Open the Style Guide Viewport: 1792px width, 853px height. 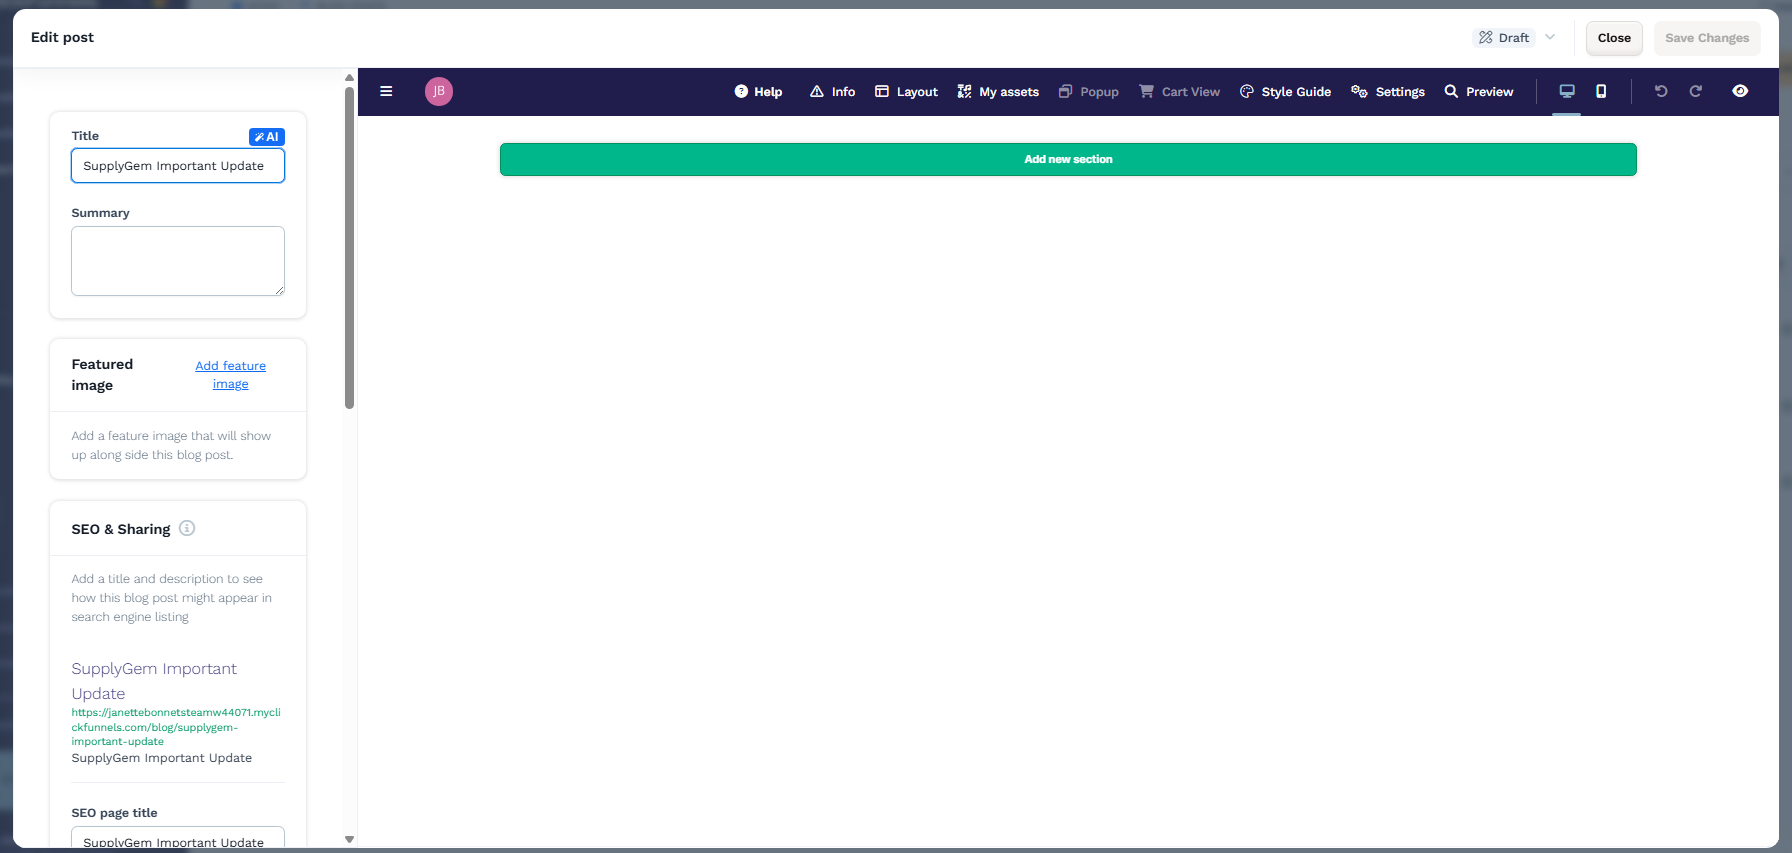coord(1285,91)
